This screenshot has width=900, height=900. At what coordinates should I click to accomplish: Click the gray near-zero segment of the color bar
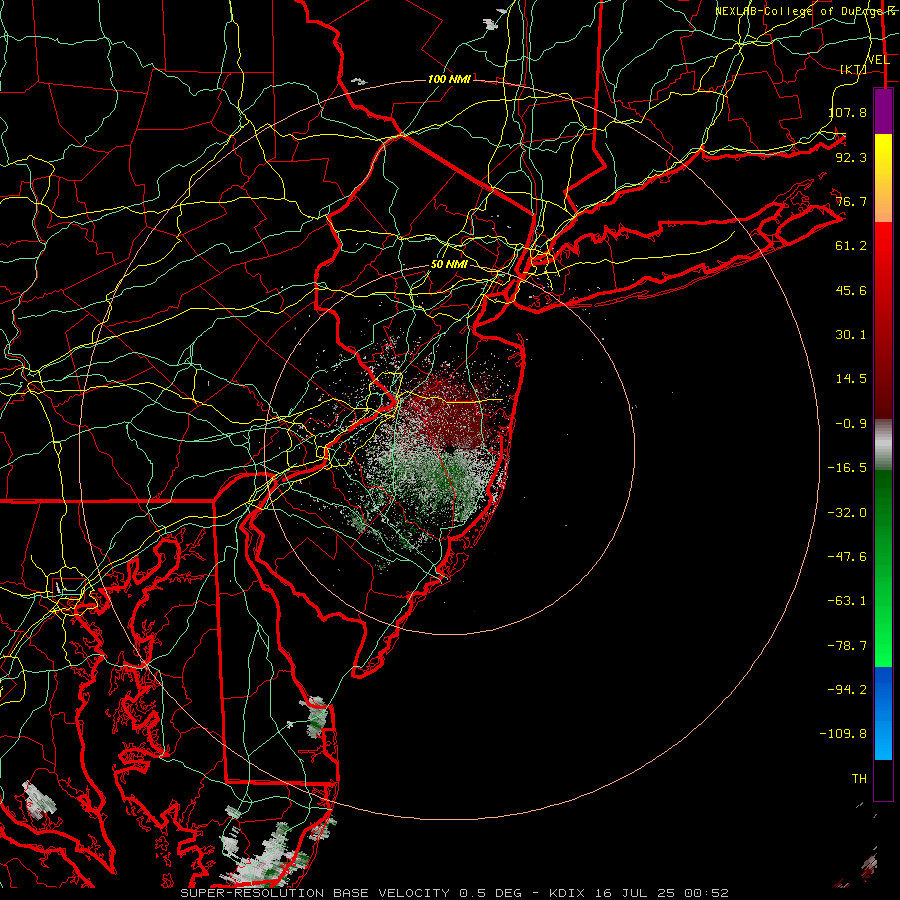click(883, 445)
